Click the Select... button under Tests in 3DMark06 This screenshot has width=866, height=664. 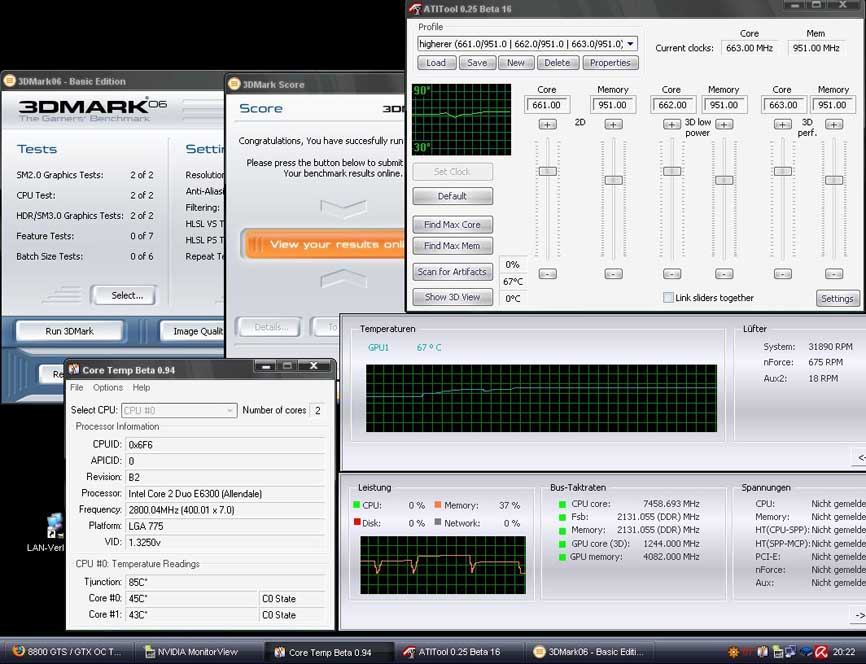[x=124, y=296]
